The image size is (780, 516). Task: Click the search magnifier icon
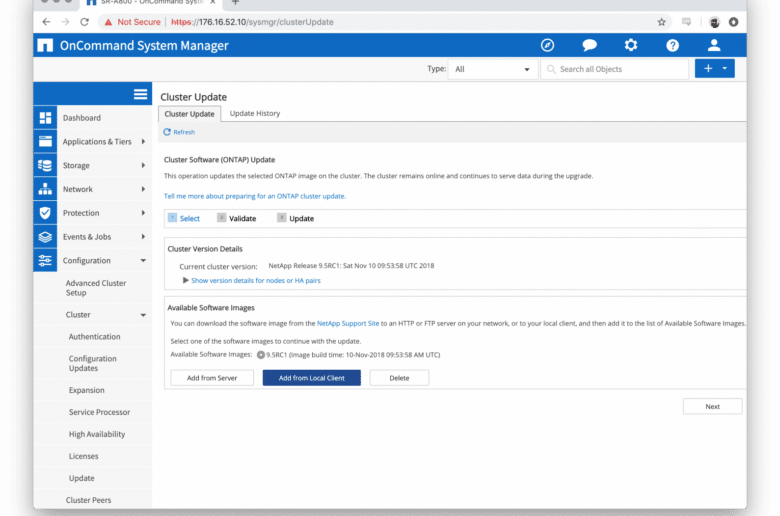[x=551, y=69]
